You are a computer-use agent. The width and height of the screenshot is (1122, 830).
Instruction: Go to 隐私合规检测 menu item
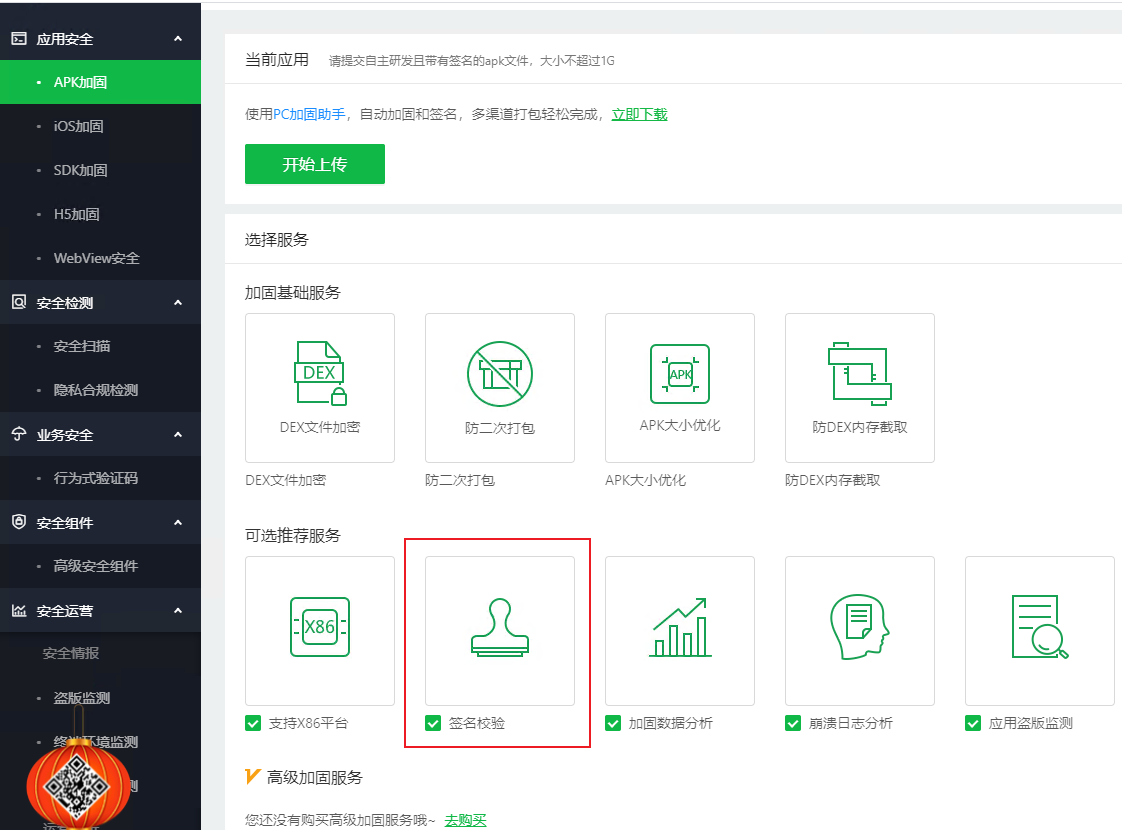point(95,390)
